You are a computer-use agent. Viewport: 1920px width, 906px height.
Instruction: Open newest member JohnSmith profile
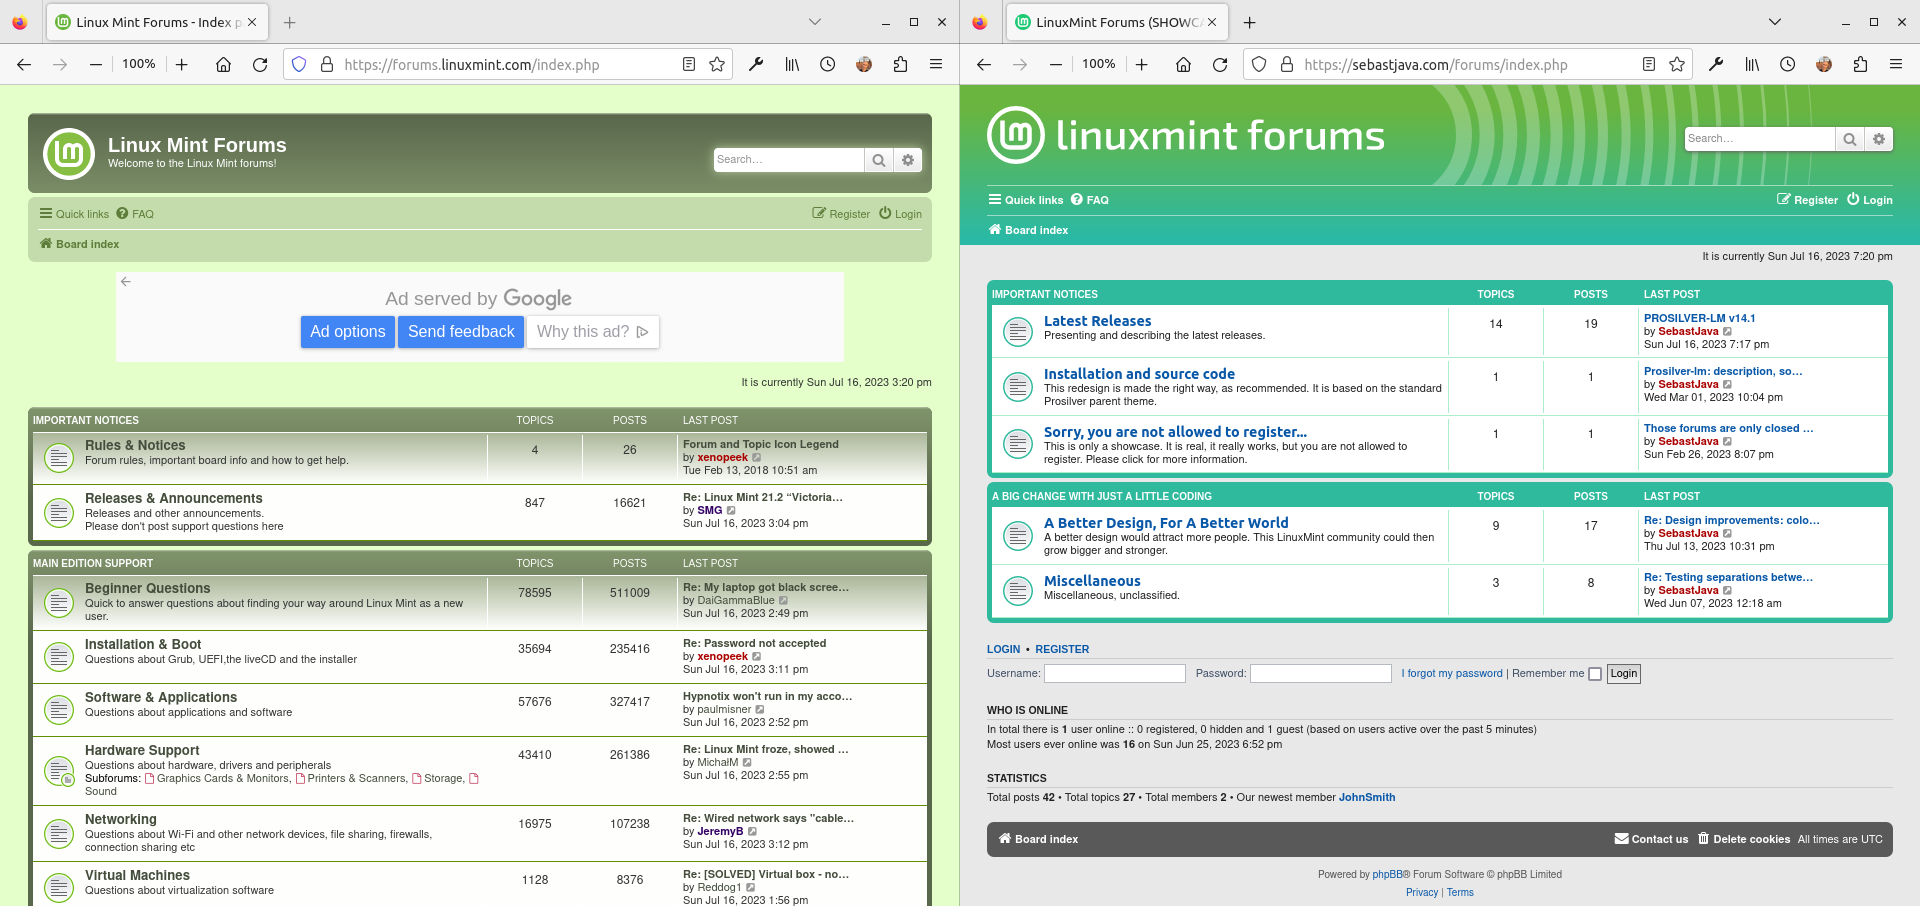pos(1367,797)
